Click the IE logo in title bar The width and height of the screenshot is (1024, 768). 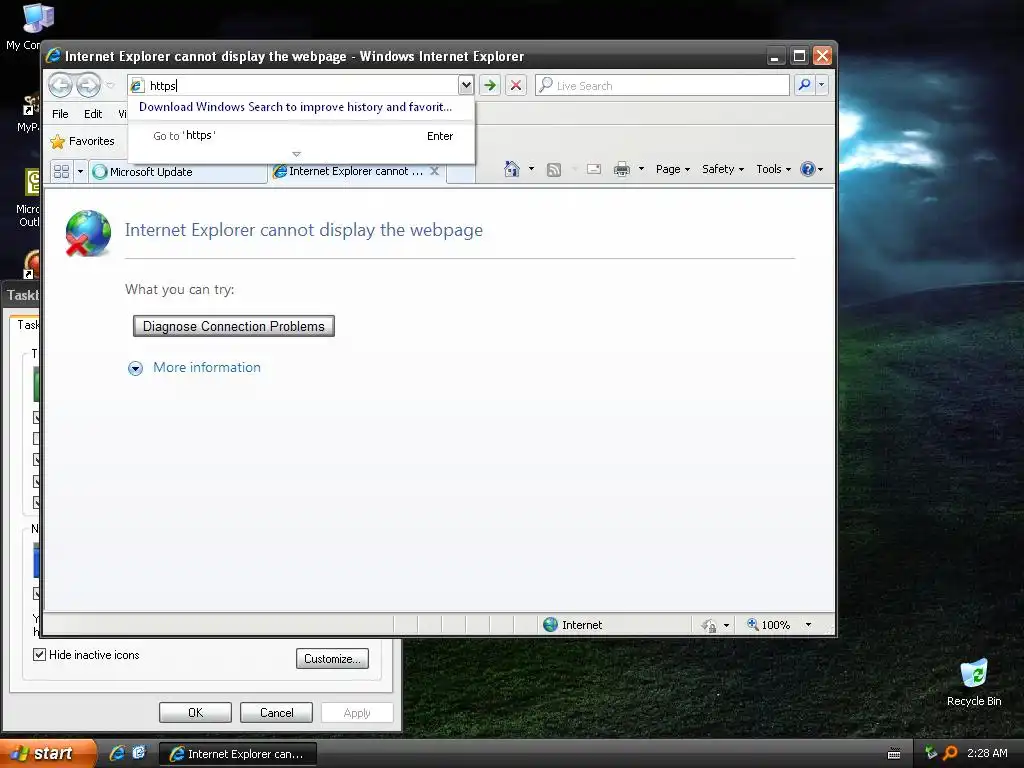tap(54, 56)
